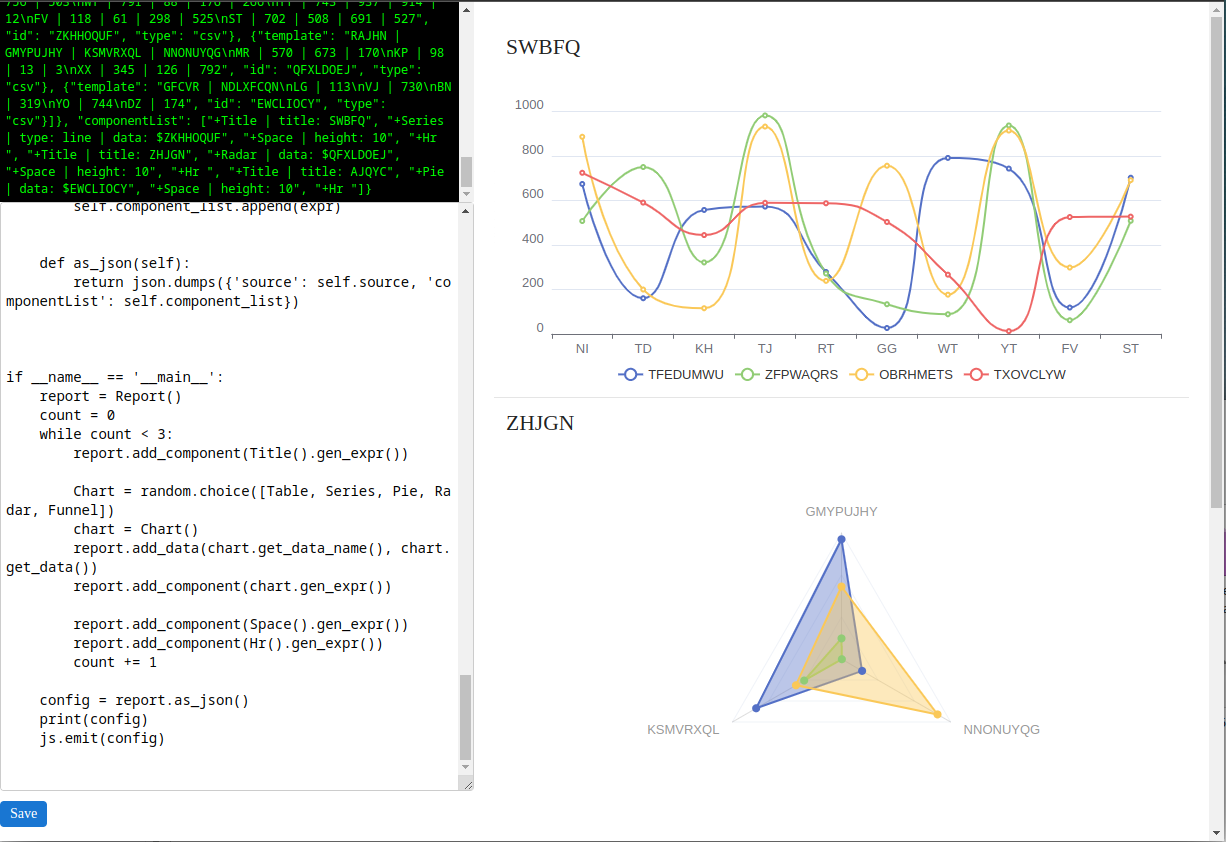Toggle the OBRHMETS legend entry
This screenshot has height=842, width=1226.
point(902,375)
